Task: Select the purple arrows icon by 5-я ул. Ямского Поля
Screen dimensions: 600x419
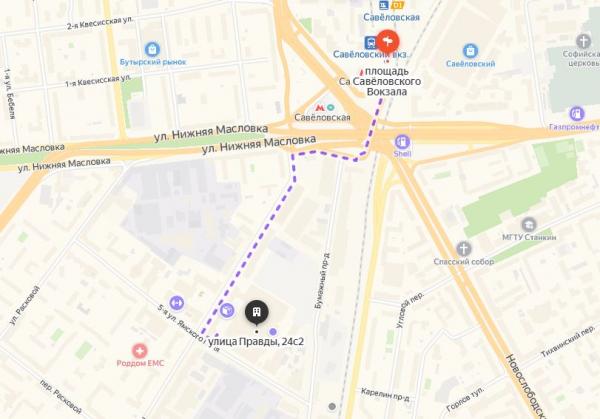Action: point(176,303)
